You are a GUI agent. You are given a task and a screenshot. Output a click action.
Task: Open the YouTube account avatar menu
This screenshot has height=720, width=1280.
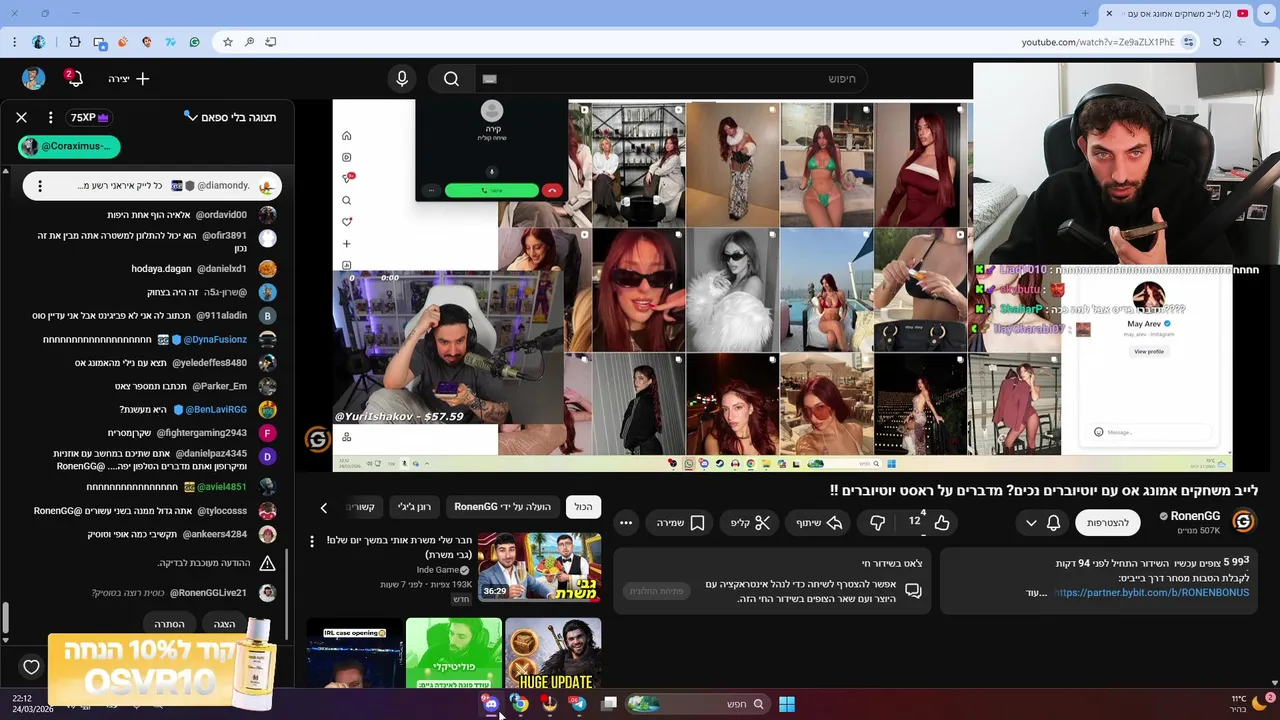click(x=34, y=78)
